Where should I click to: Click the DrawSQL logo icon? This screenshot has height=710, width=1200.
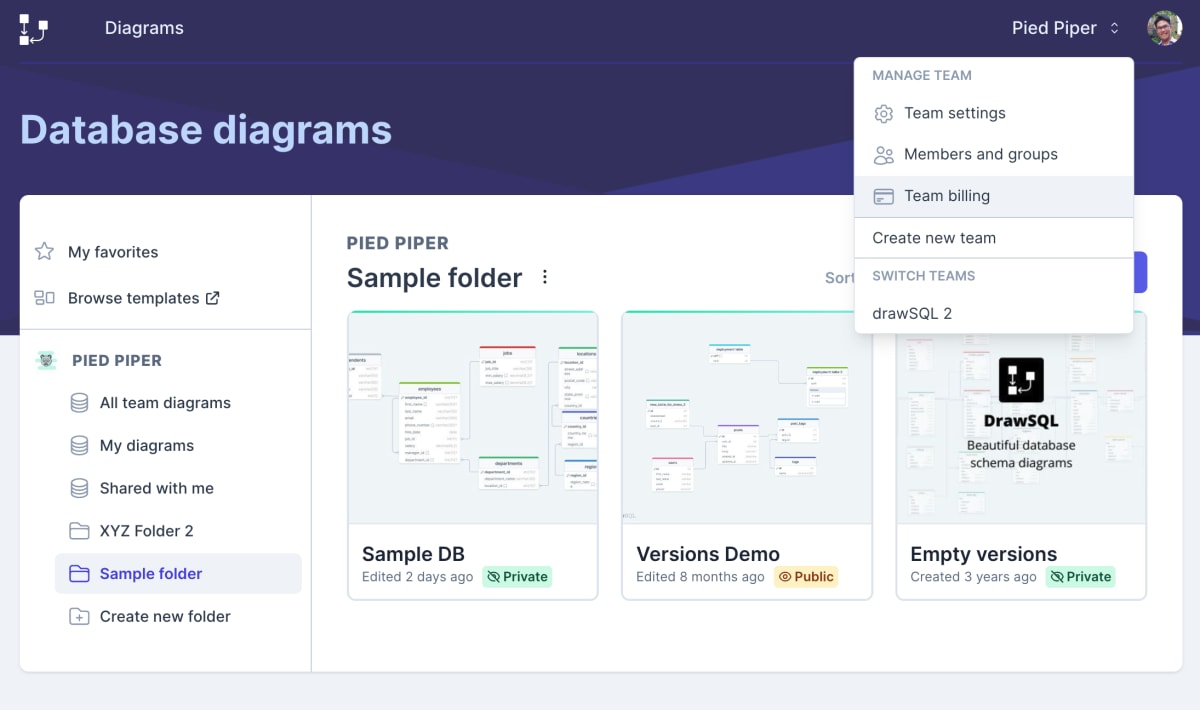coord(33,29)
